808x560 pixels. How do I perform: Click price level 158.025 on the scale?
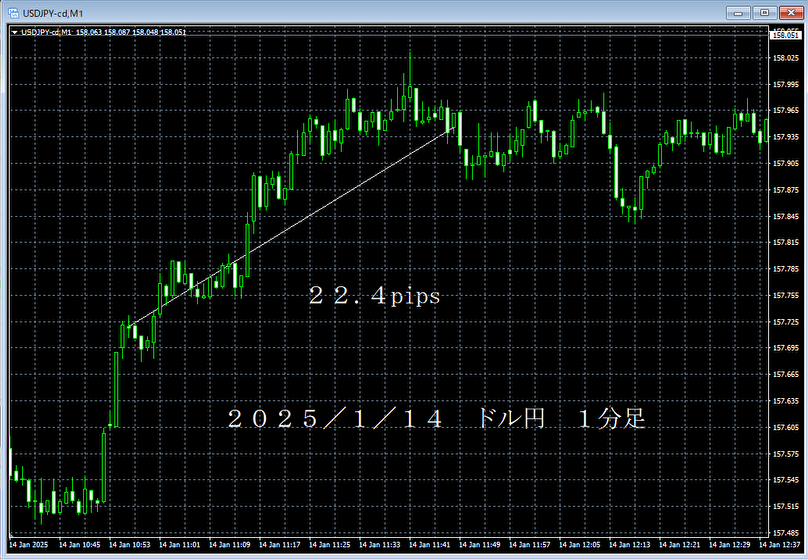[x=785, y=58]
